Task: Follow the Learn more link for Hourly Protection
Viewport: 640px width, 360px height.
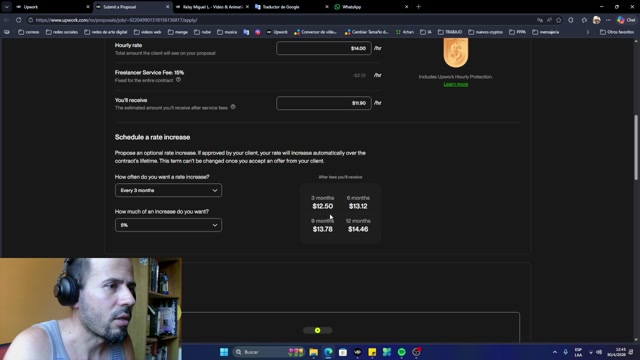Action: pos(456,84)
